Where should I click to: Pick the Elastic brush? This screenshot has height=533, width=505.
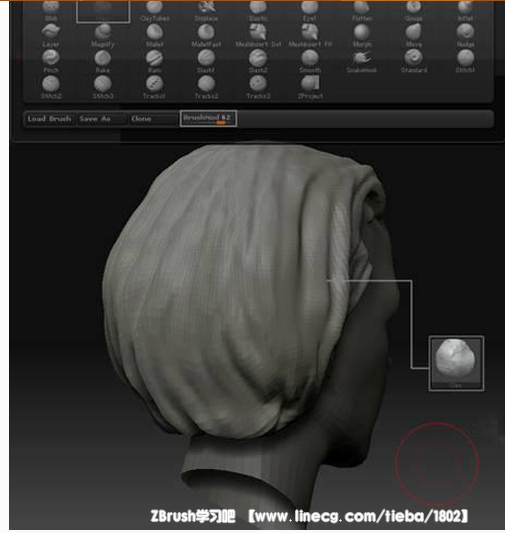click(x=258, y=10)
